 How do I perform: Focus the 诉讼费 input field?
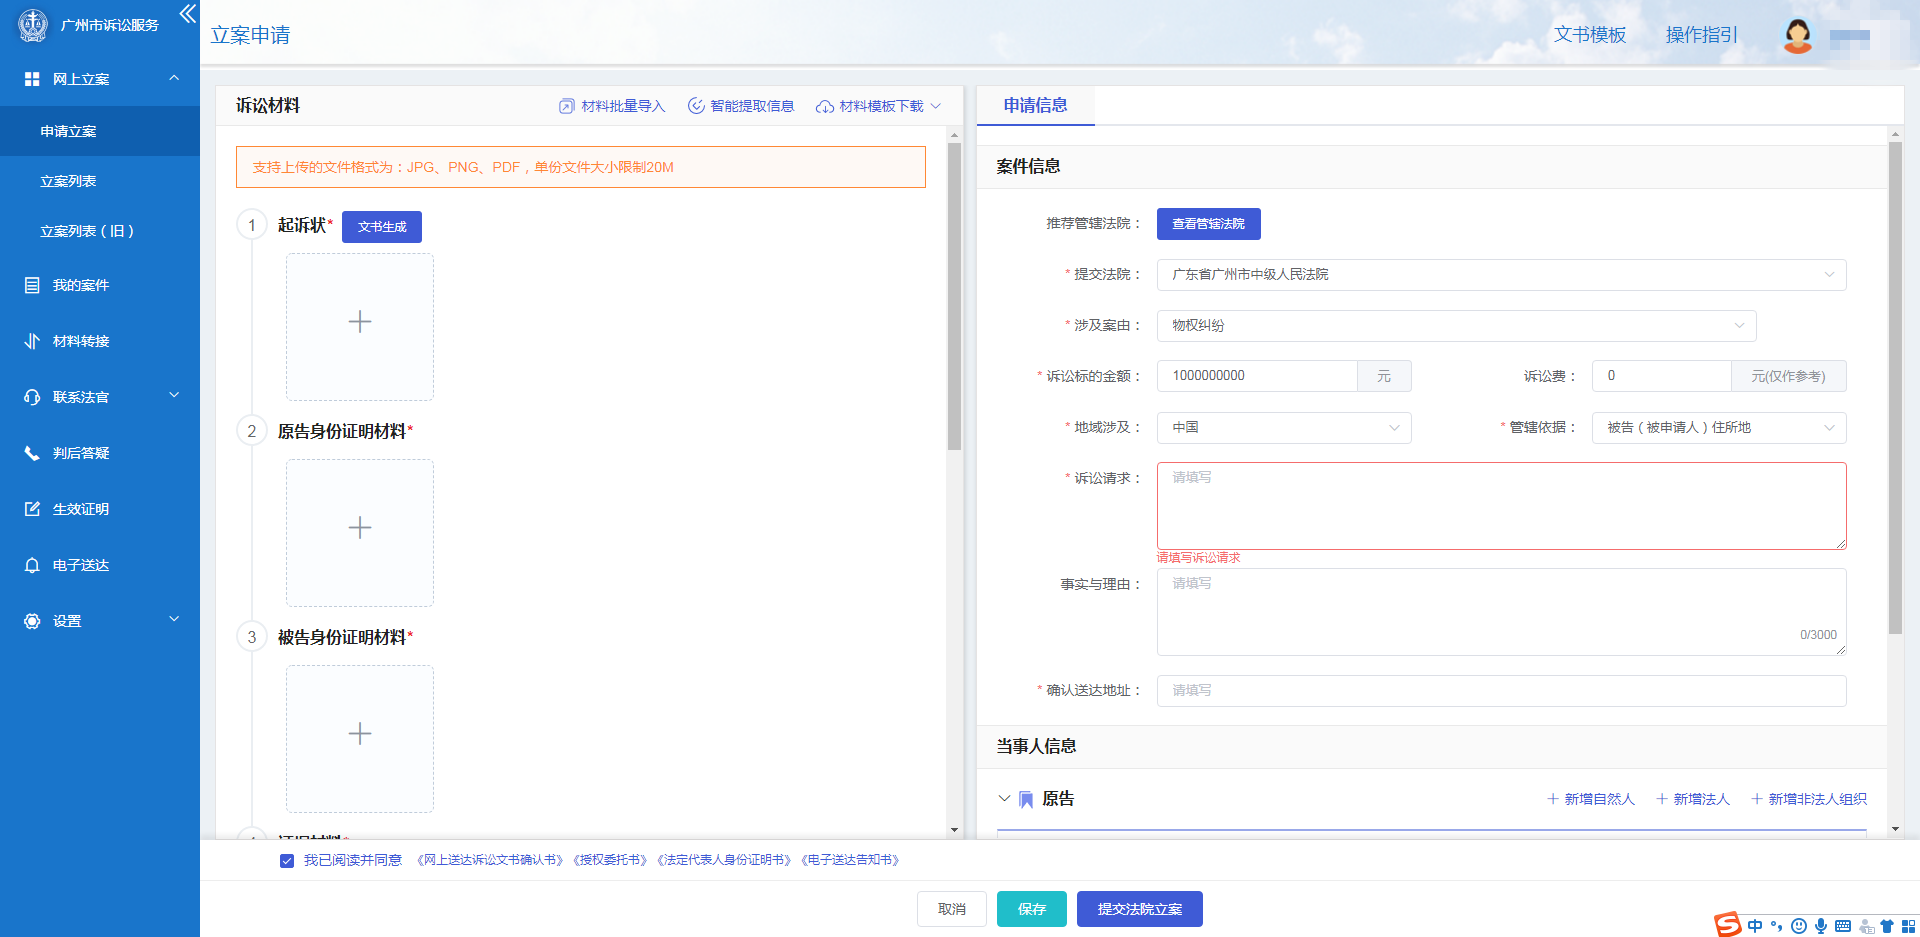[x=1661, y=376]
